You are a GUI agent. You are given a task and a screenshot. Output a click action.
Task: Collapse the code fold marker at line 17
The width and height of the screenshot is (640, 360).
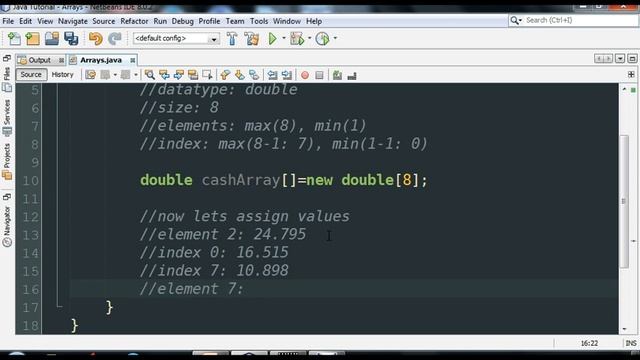pyautogui.click(x=60, y=306)
